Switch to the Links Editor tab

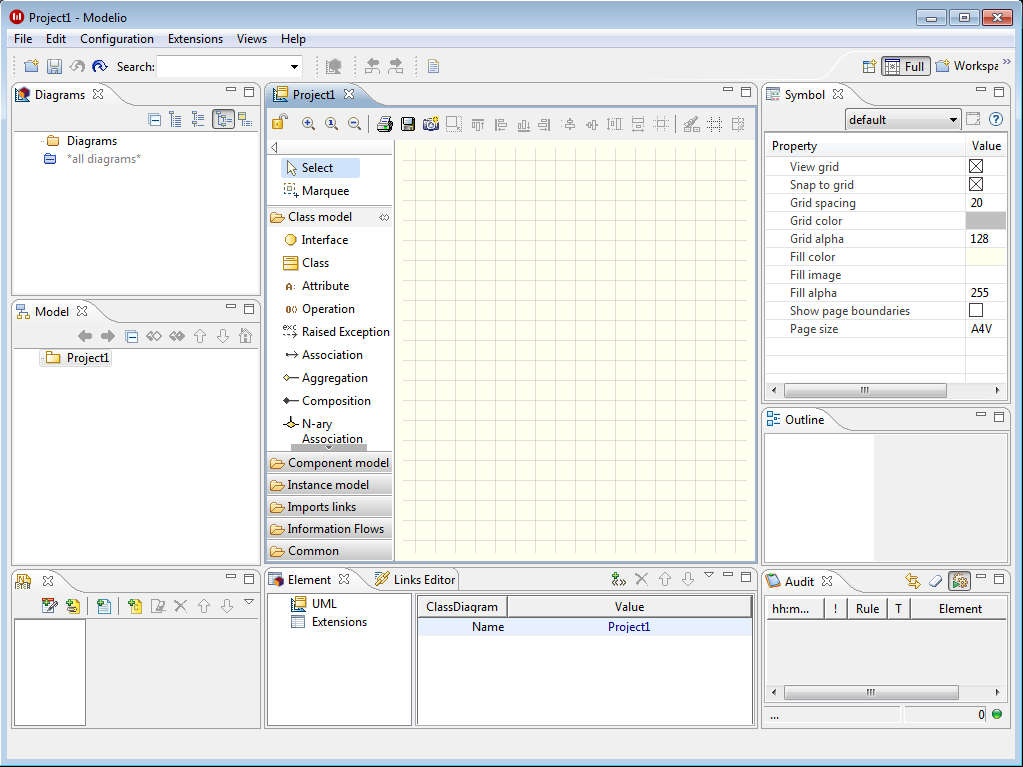coord(415,580)
